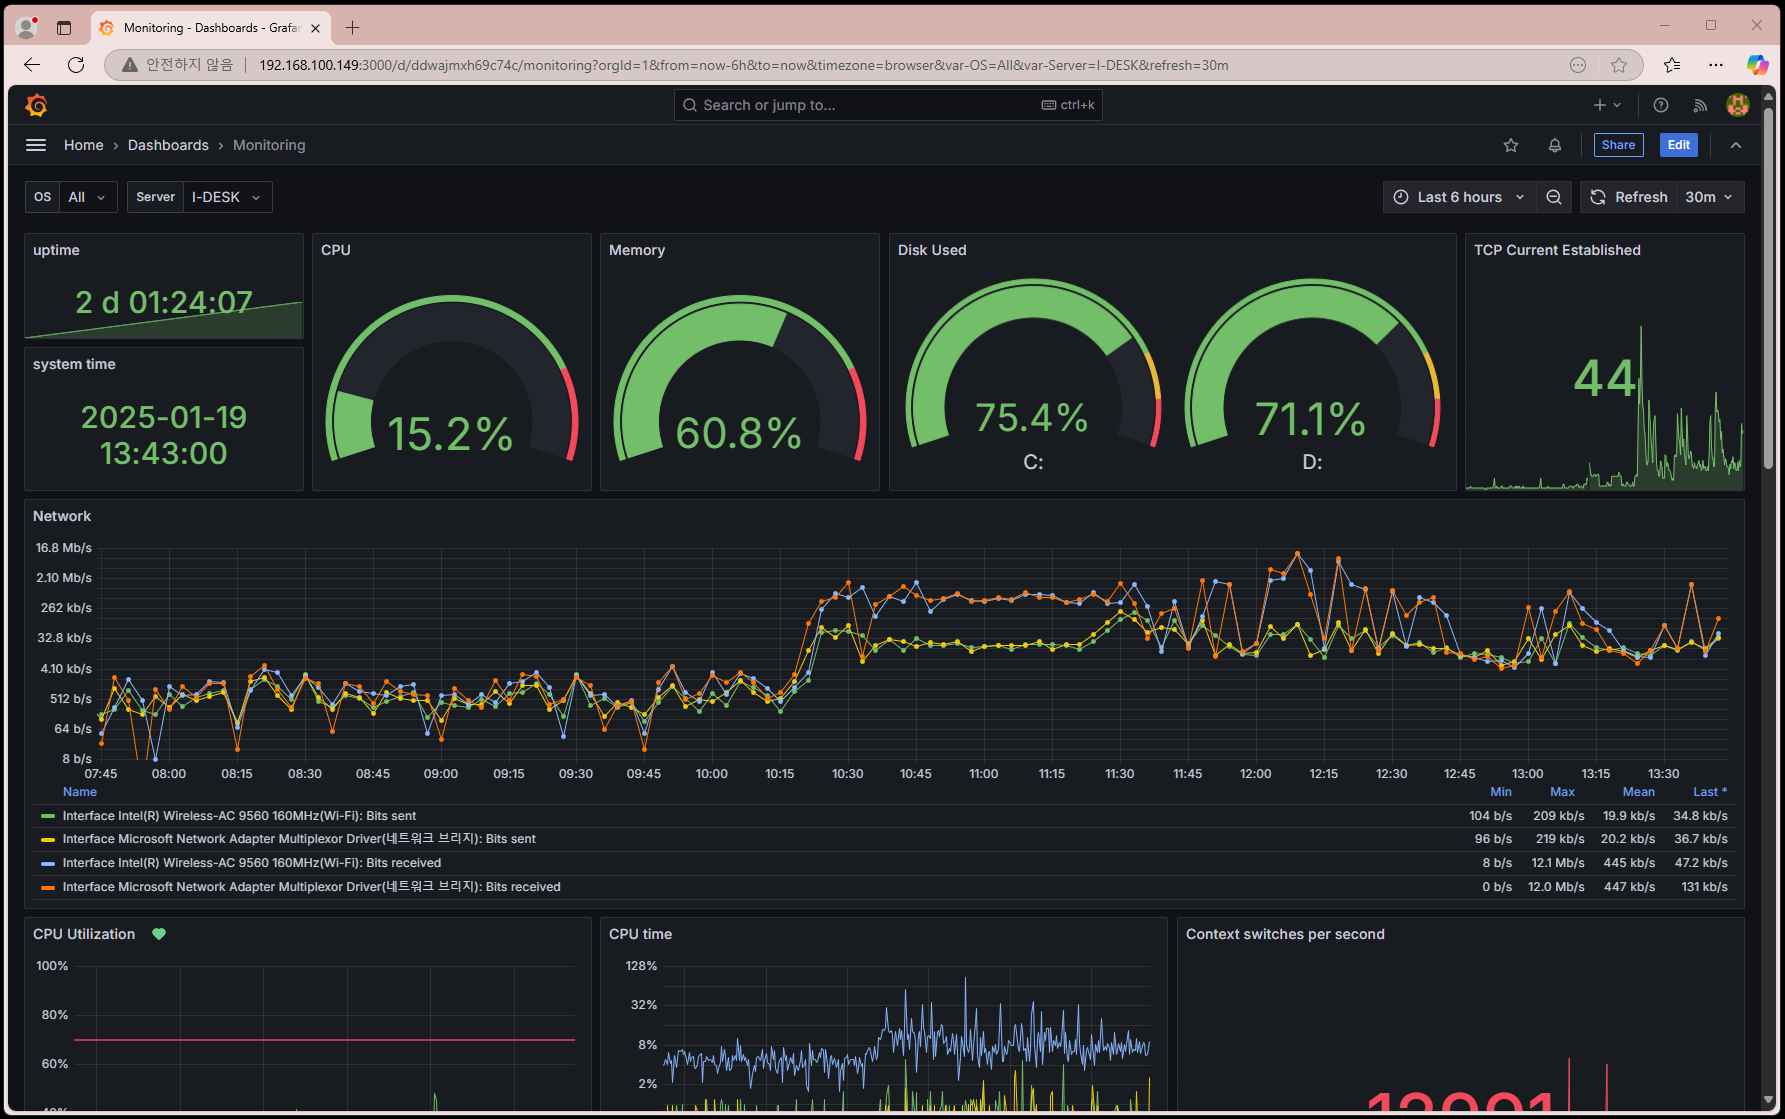Click the Grafana logo icon

(36, 105)
